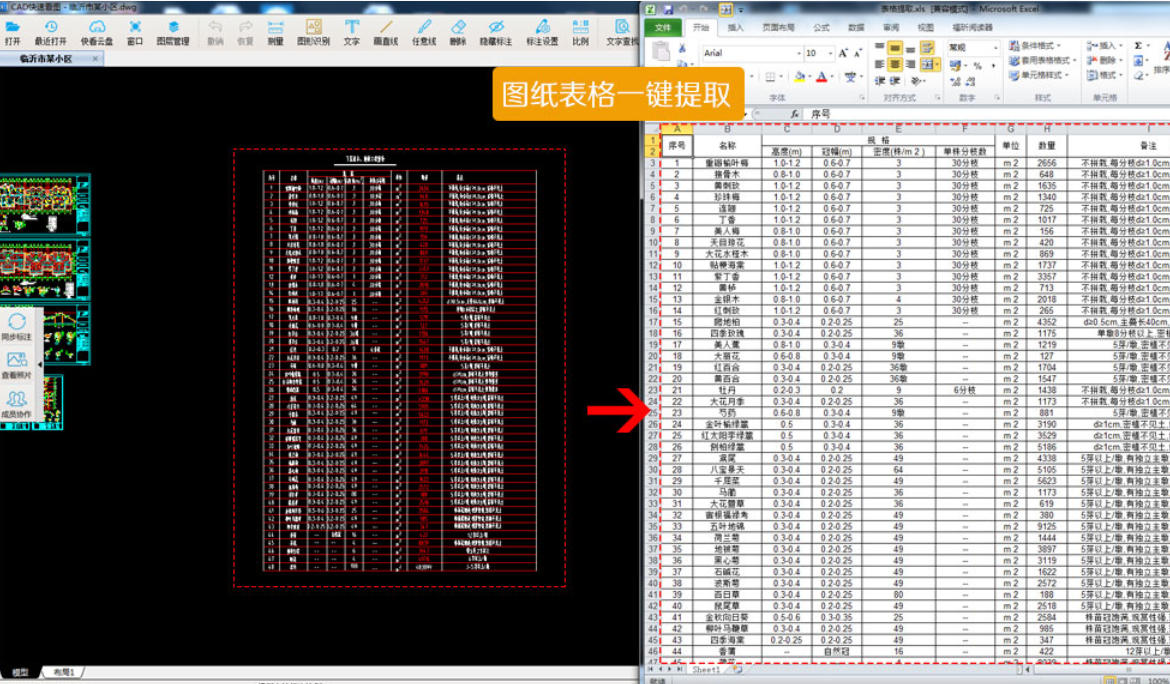This screenshot has height=684, width=1170.
Task: Toggle 隐藏标注 hide annotations
Action: tap(495, 32)
